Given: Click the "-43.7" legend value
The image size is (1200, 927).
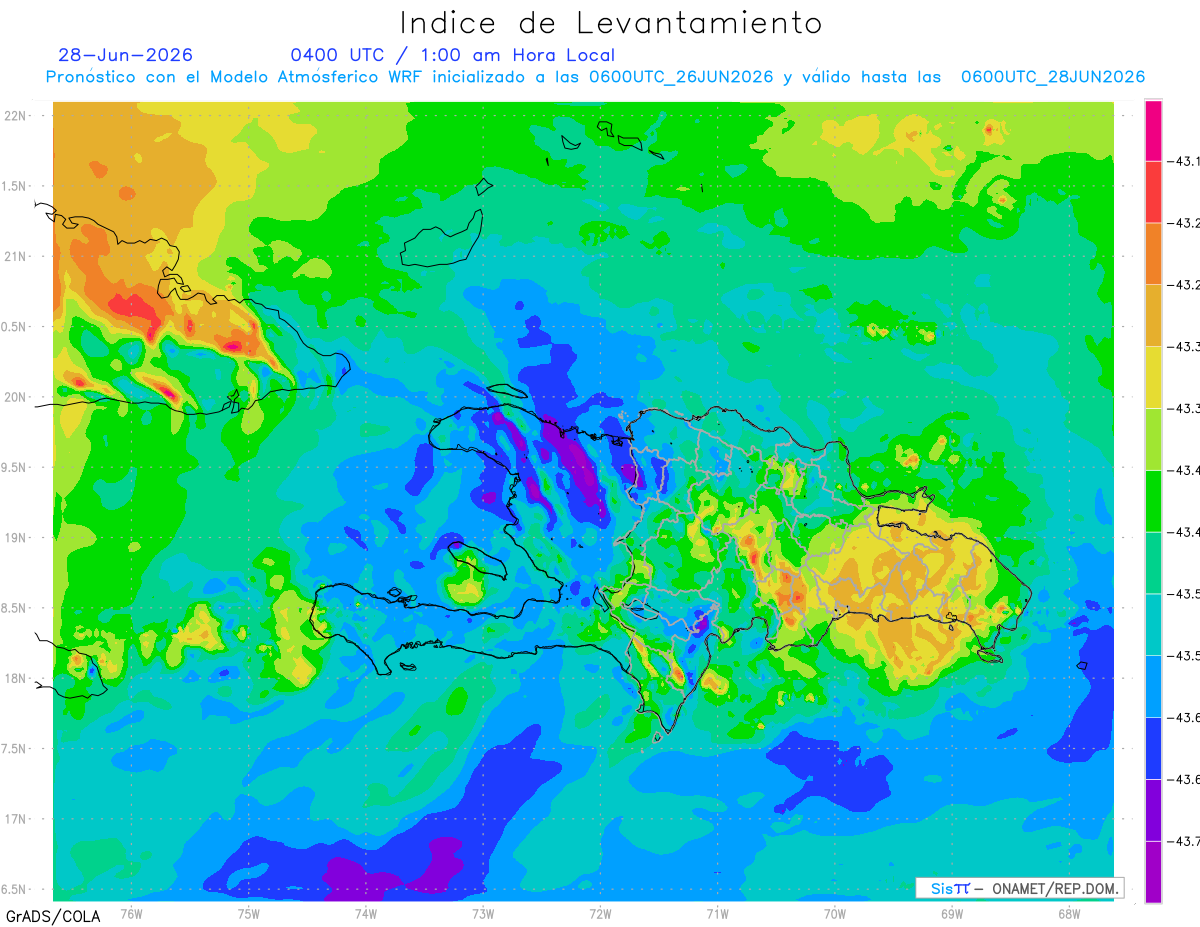Looking at the screenshot, I should [x=1184, y=842].
